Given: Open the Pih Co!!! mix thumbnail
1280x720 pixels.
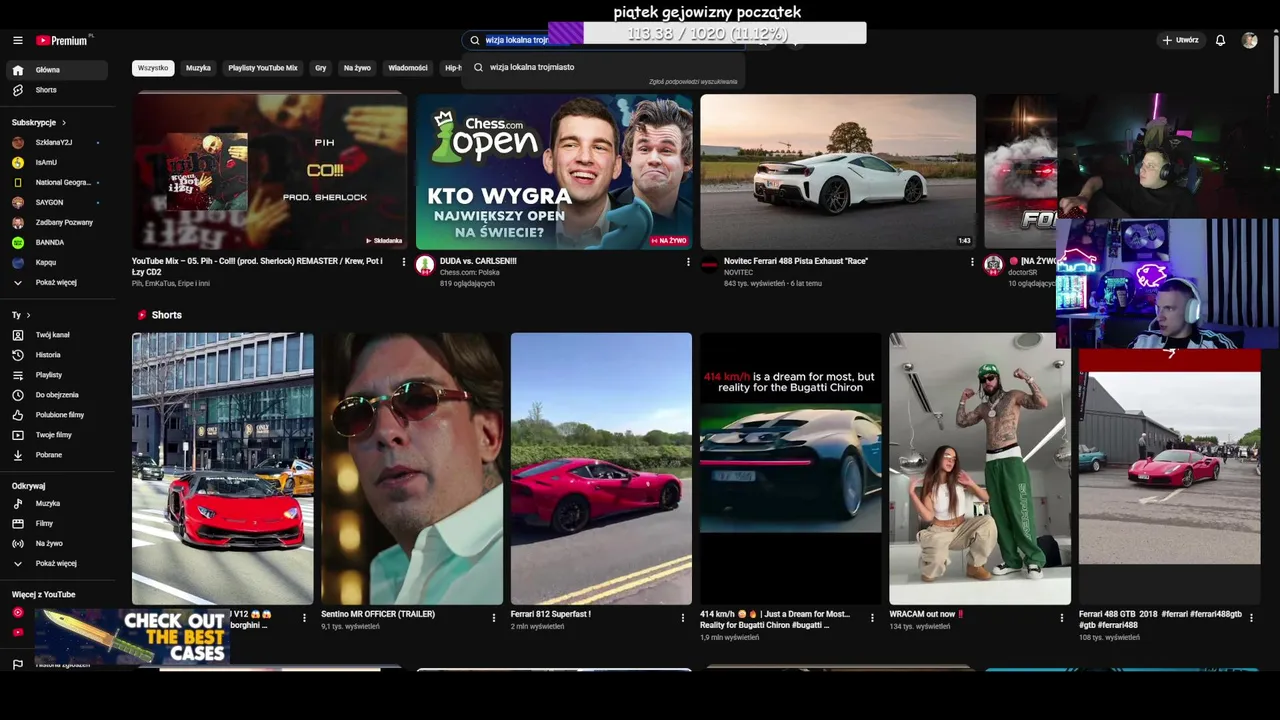Looking at the screenshot, I should [x=270, y=171].
